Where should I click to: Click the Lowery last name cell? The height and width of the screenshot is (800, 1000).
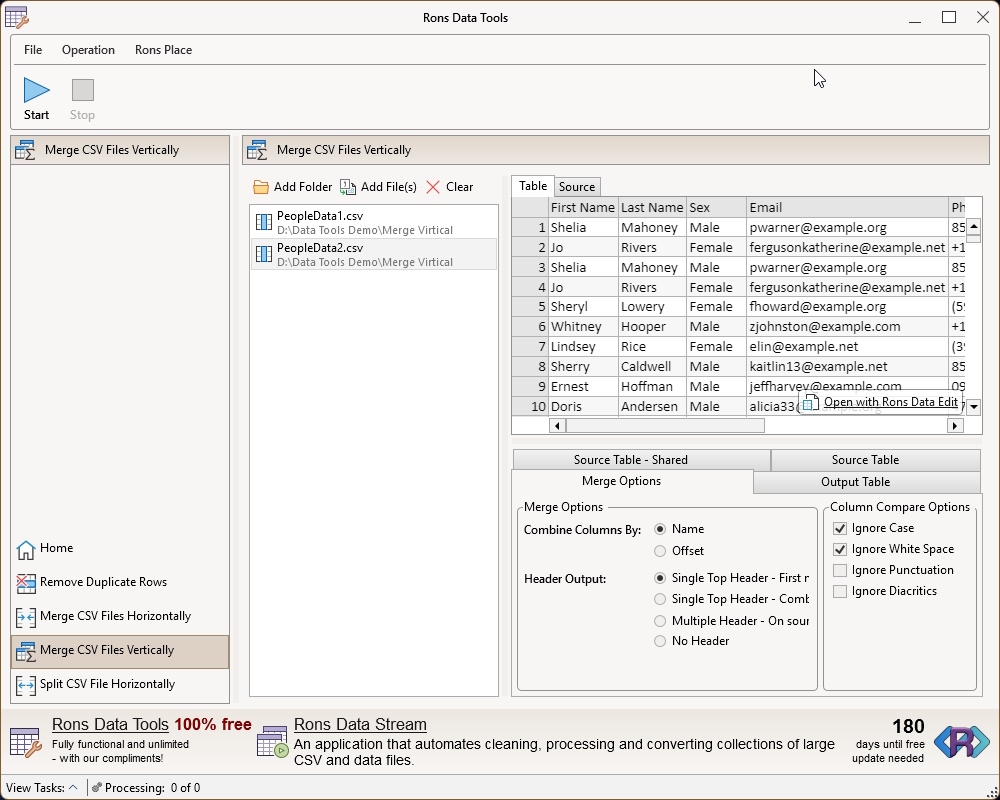tap(652, 307)
